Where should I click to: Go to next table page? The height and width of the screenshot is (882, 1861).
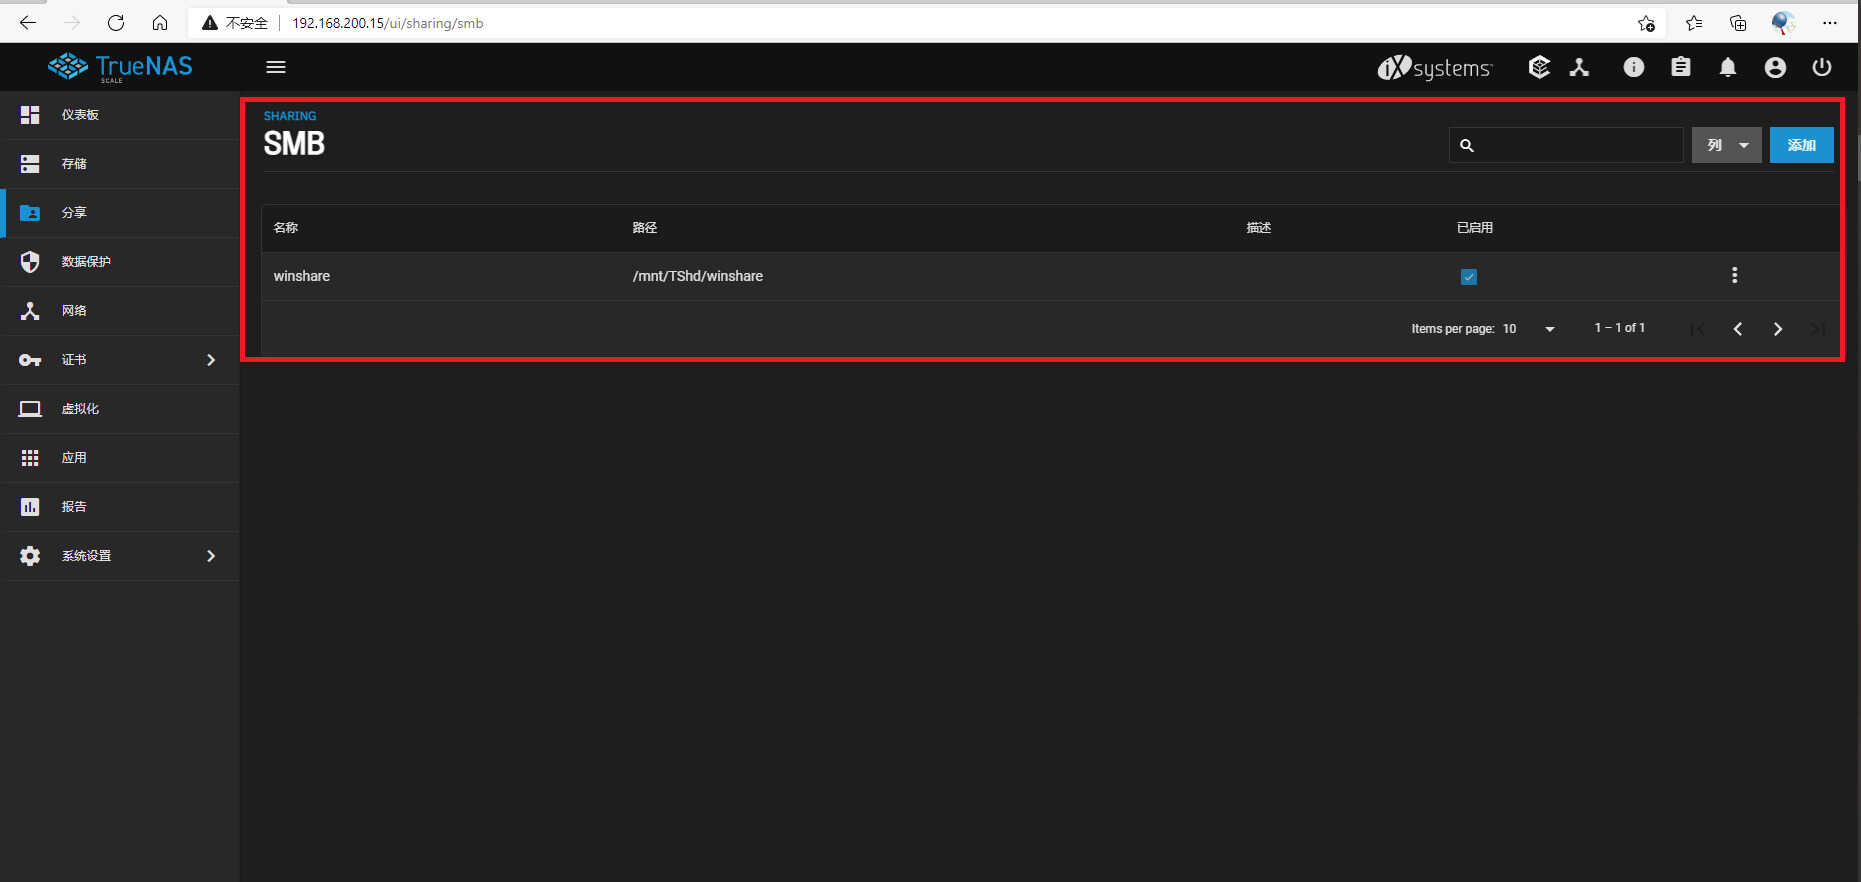(x=1777, y=329)
